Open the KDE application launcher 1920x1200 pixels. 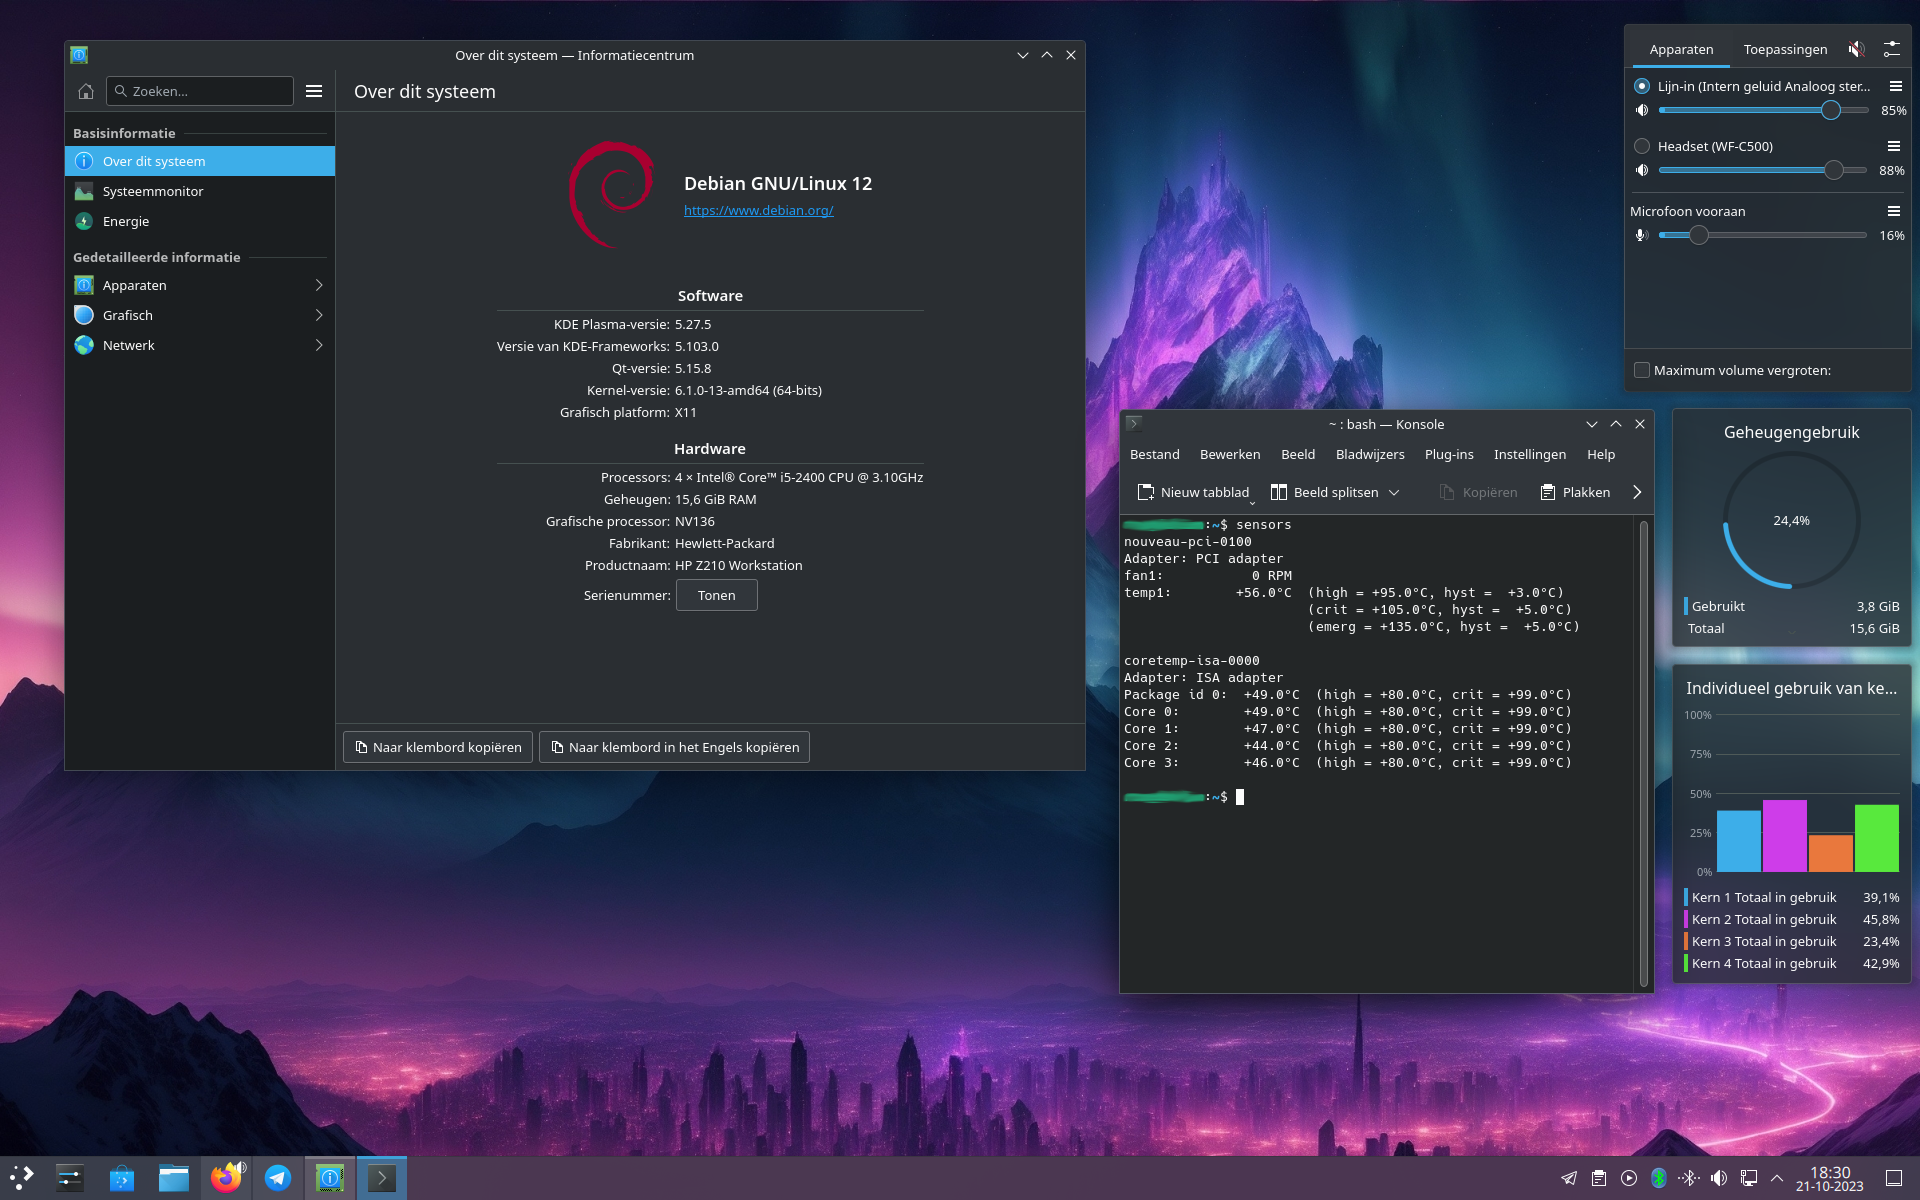[22, 1178]
